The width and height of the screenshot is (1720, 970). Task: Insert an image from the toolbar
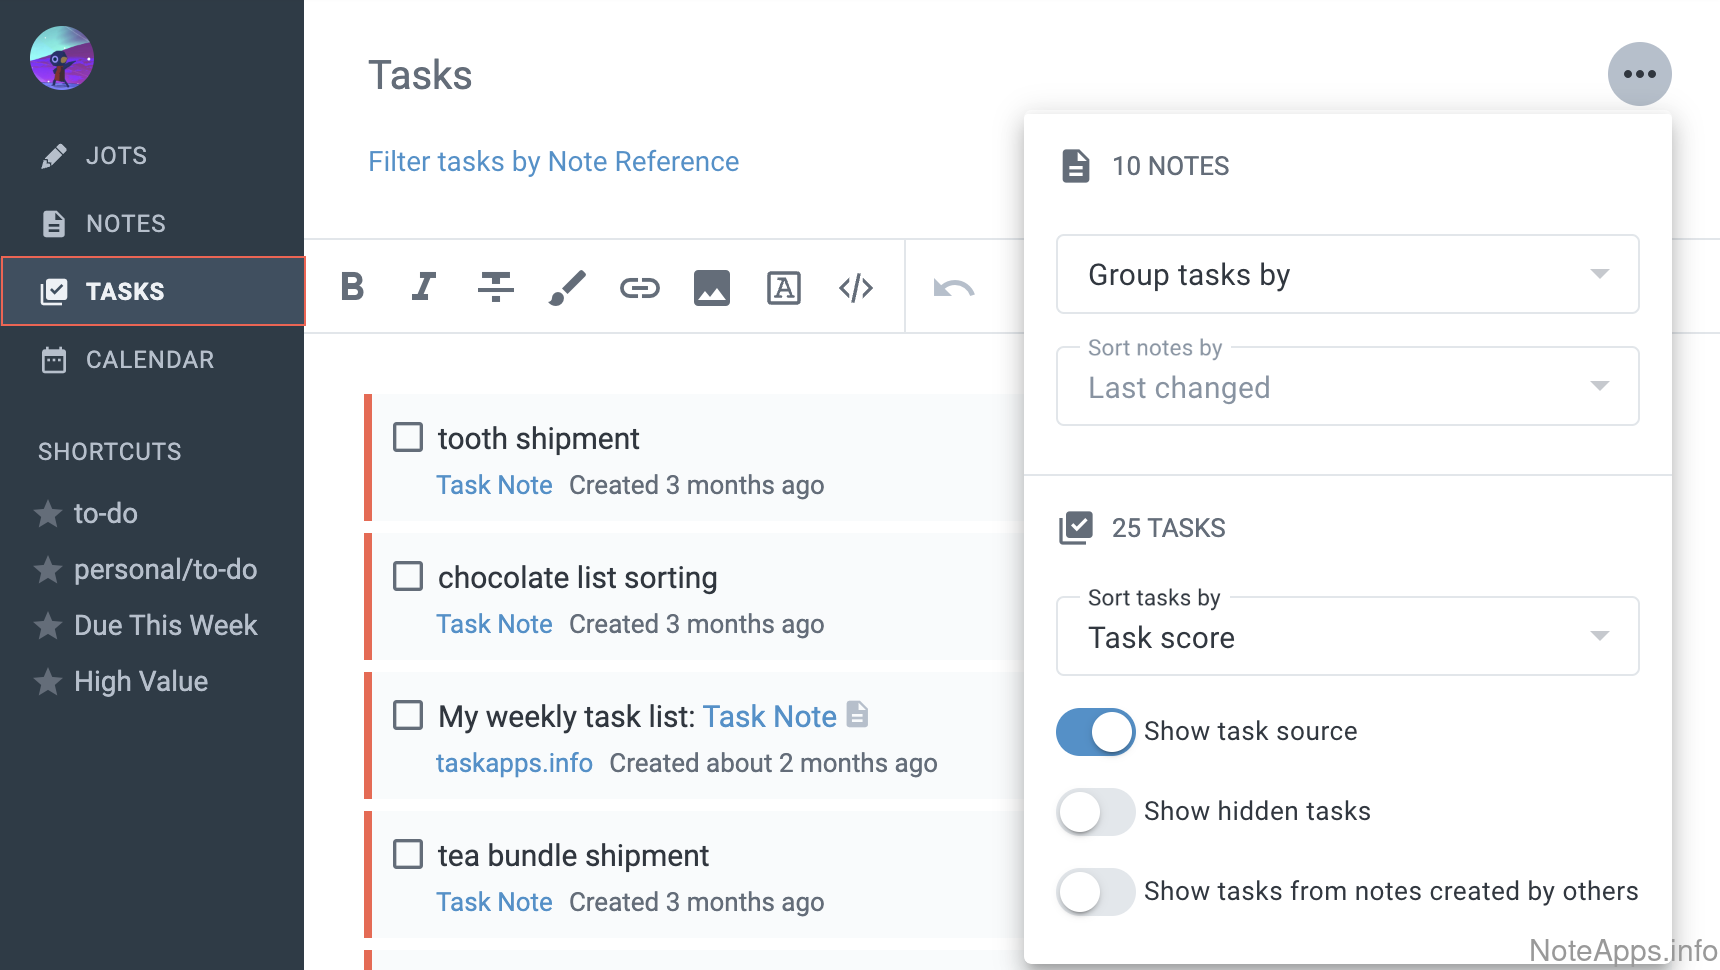pos(712,288)
